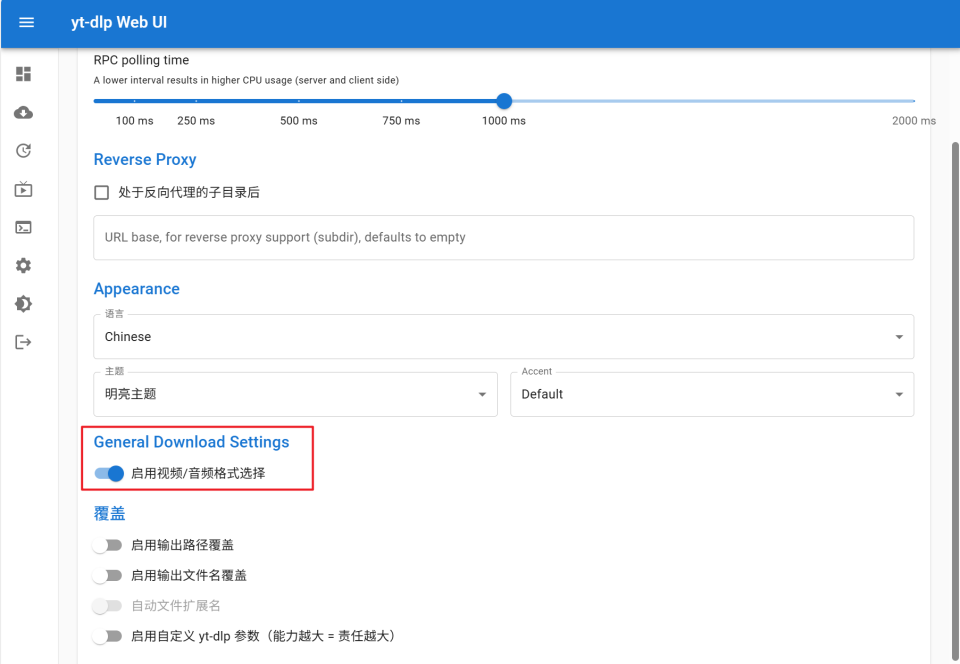This screenshot has height=664, width=960.
Task: Check the 处于反向代理的子目录后 checkbox
Action: (102, 193)
